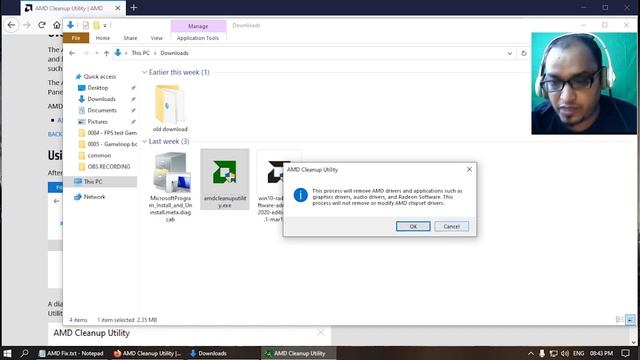Expand the address bar history dropdown
This screenshot has width=640, height=360.
510,53
